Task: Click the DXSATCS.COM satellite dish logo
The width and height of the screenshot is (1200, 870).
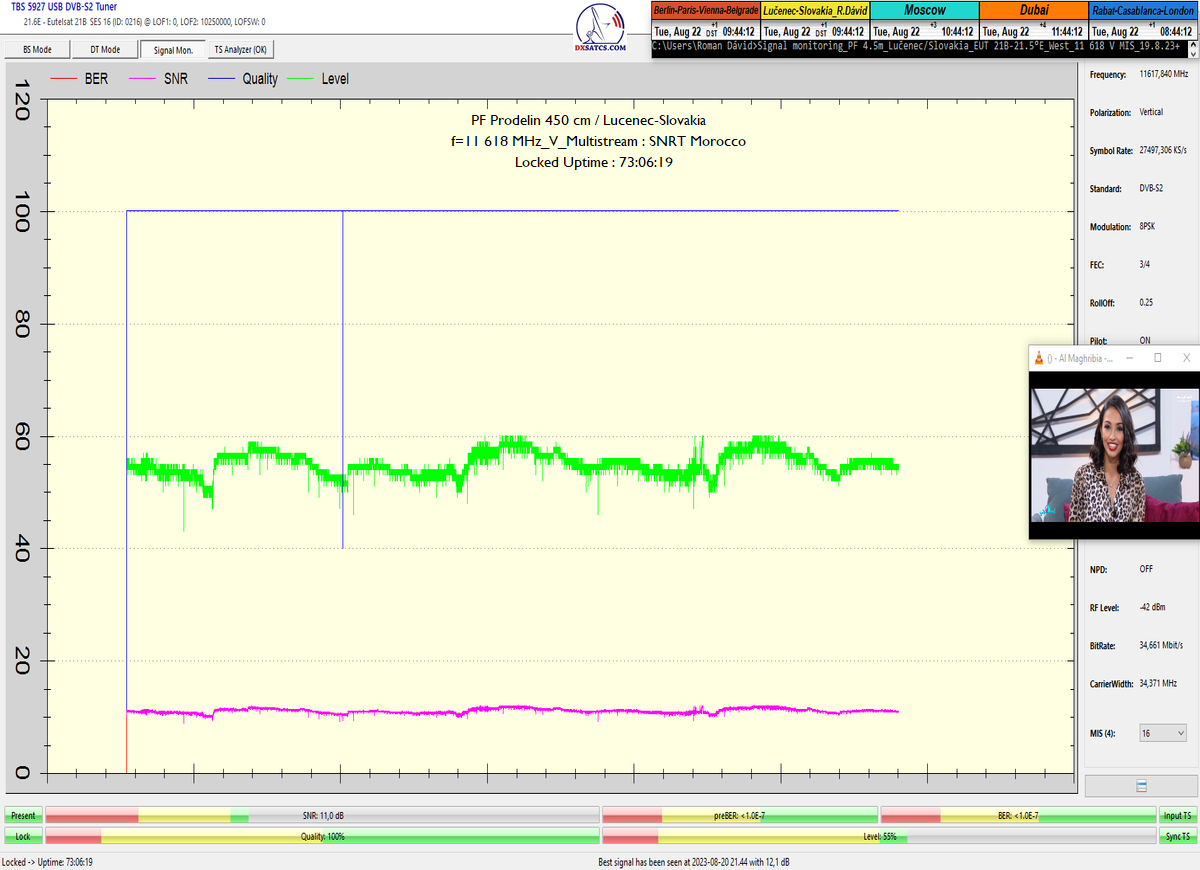Action: 601,29
